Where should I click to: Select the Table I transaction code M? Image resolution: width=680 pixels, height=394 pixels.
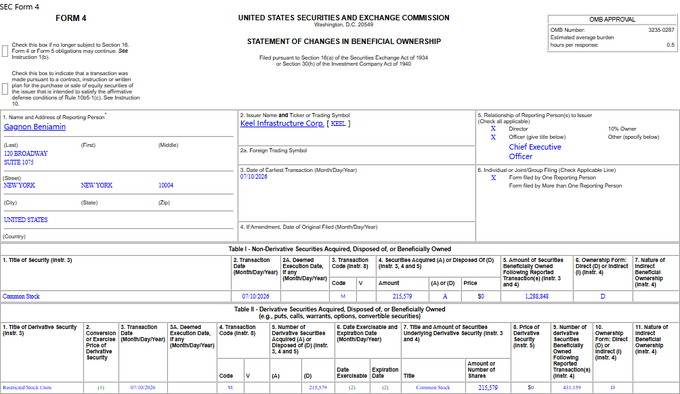(343, 296)
